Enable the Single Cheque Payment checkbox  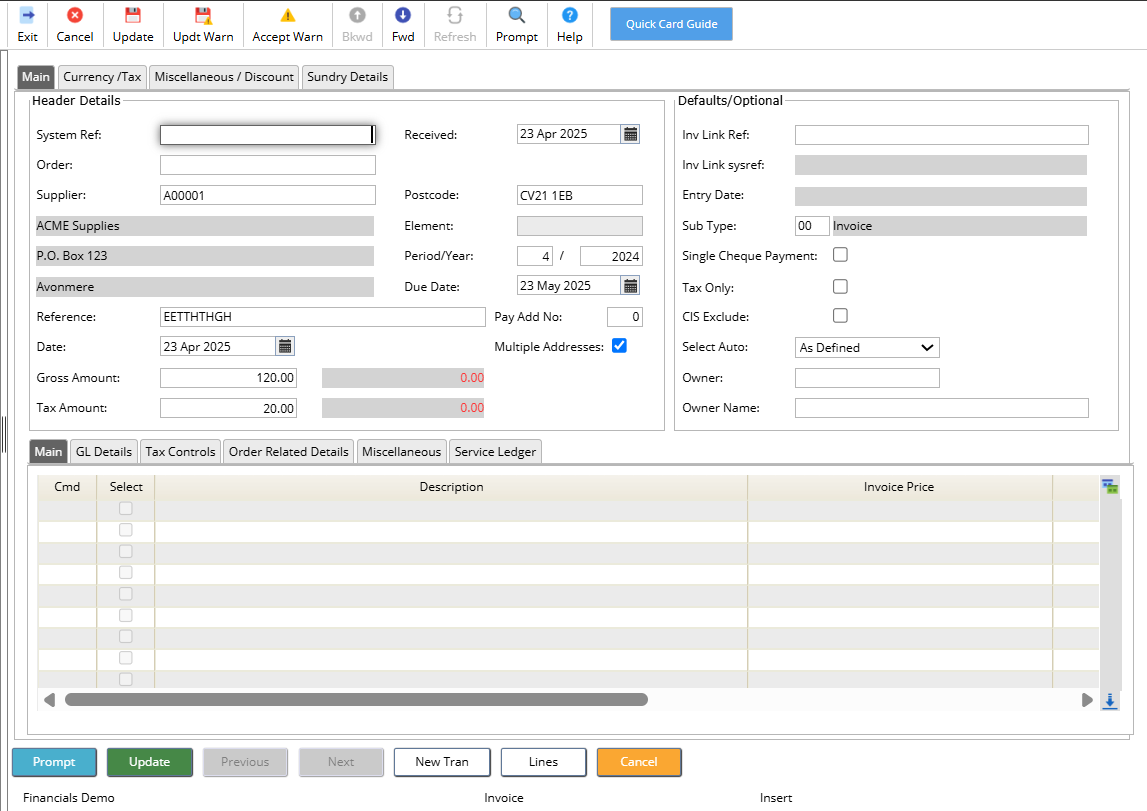point(840,255)
